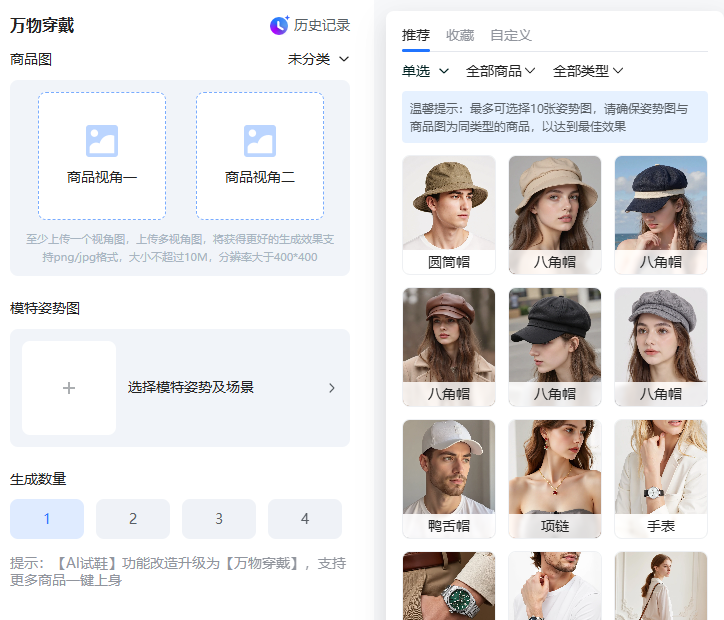This screenshot has height=620, width=724.
Task: Expand the 单选 selection mode dropdown
Action: tap(425, 71)
